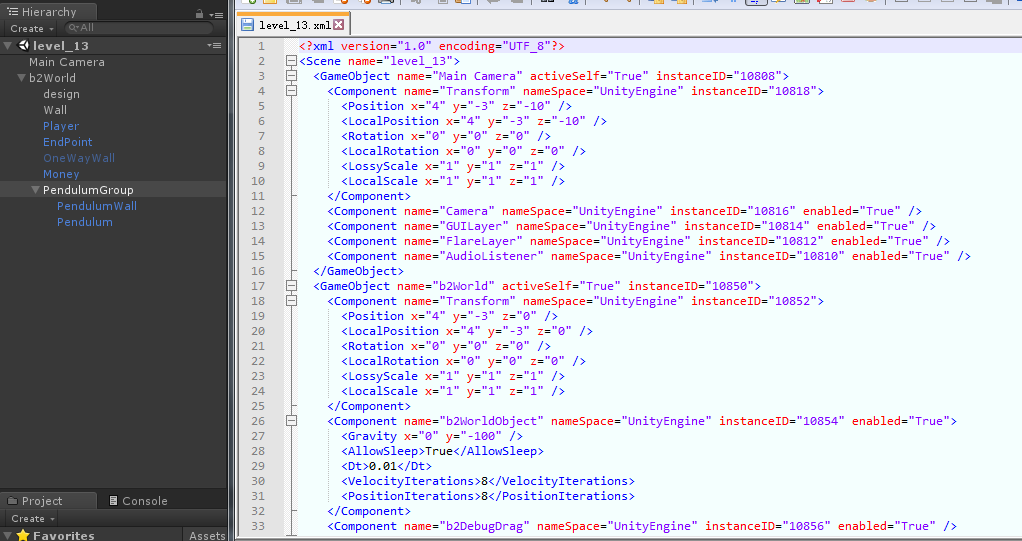
Task: Select the level_13 scene name
Action: [x=61, y=46]
